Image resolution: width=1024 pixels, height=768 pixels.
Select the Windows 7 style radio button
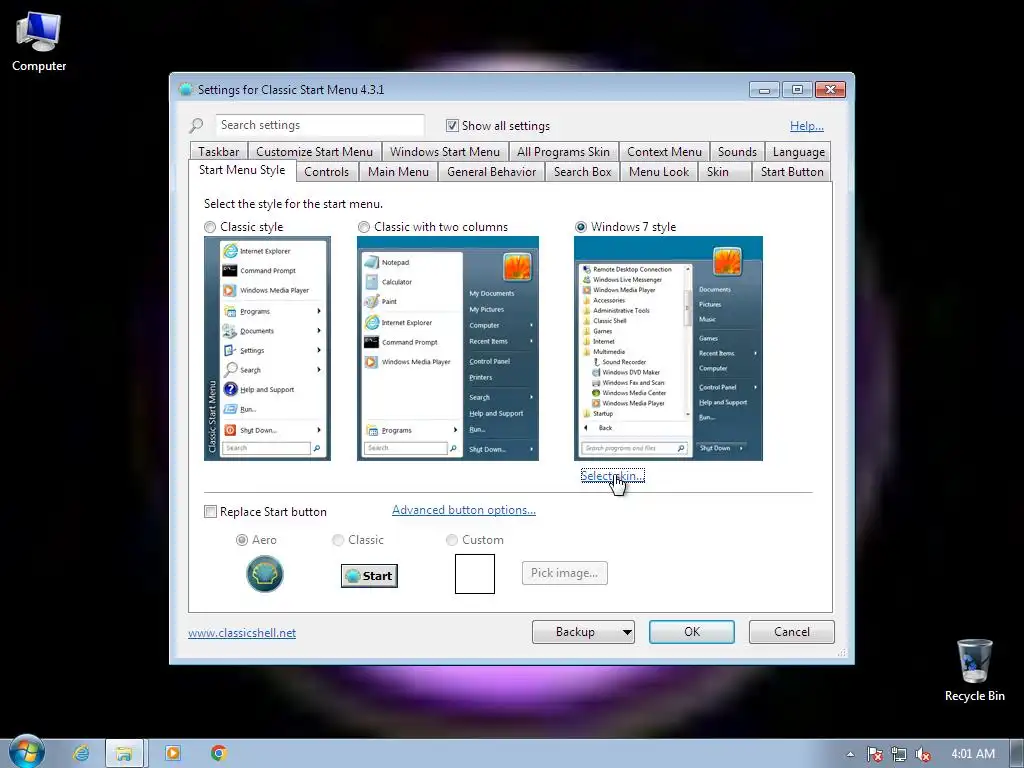581,227
